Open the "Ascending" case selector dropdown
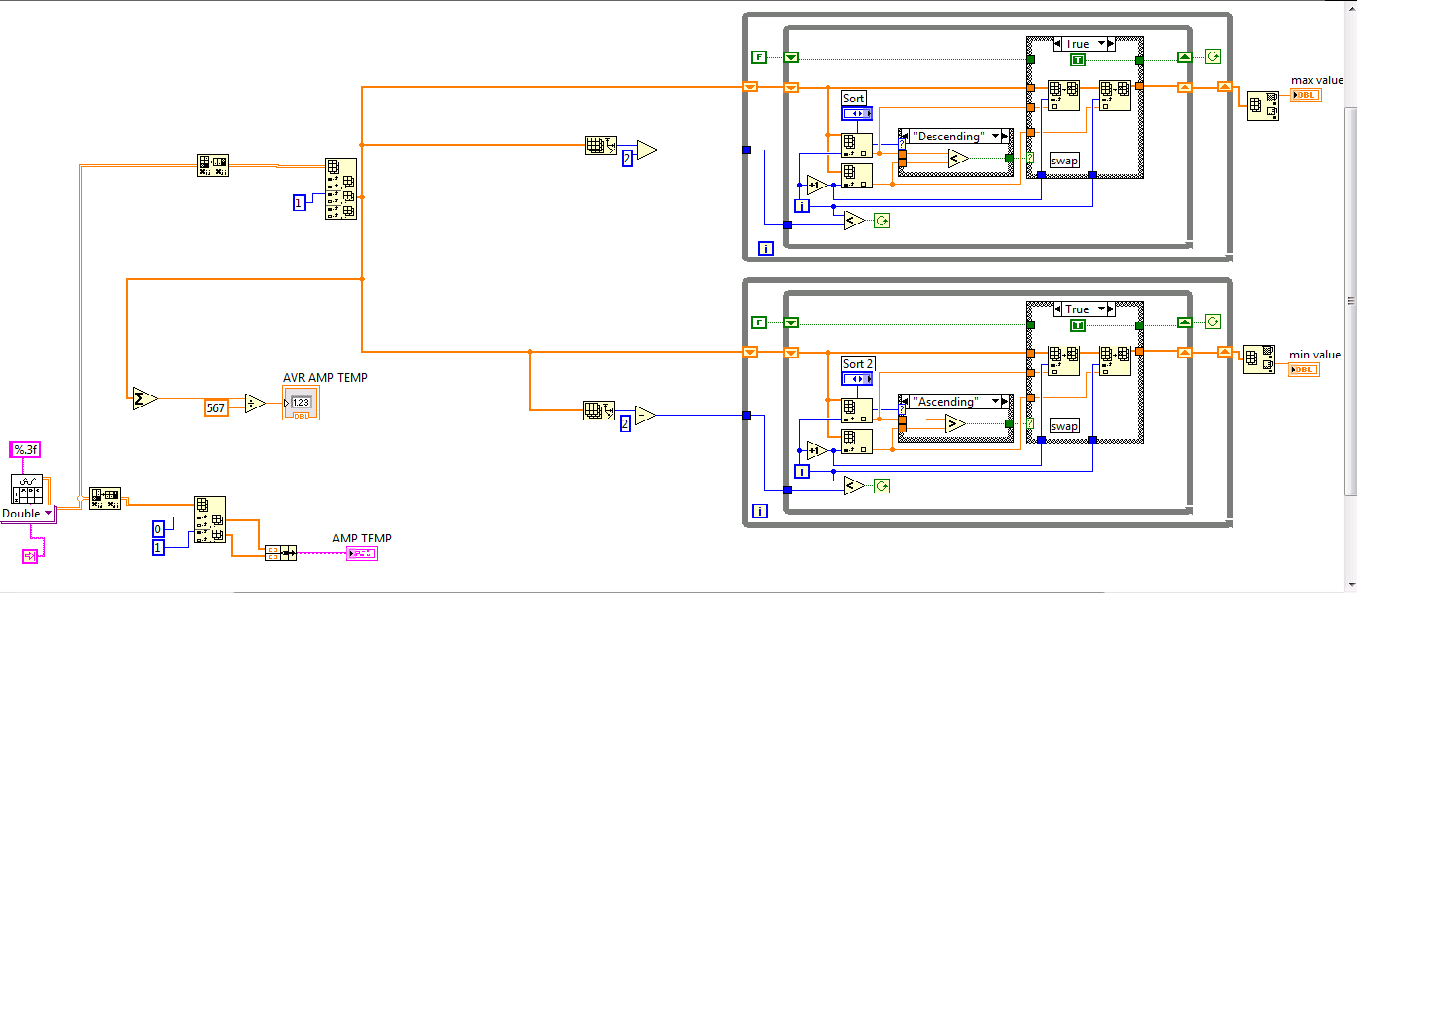 pos(995,402)
